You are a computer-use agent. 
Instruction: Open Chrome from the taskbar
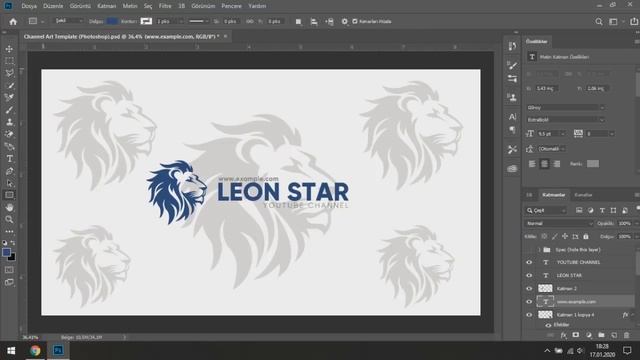35,351
